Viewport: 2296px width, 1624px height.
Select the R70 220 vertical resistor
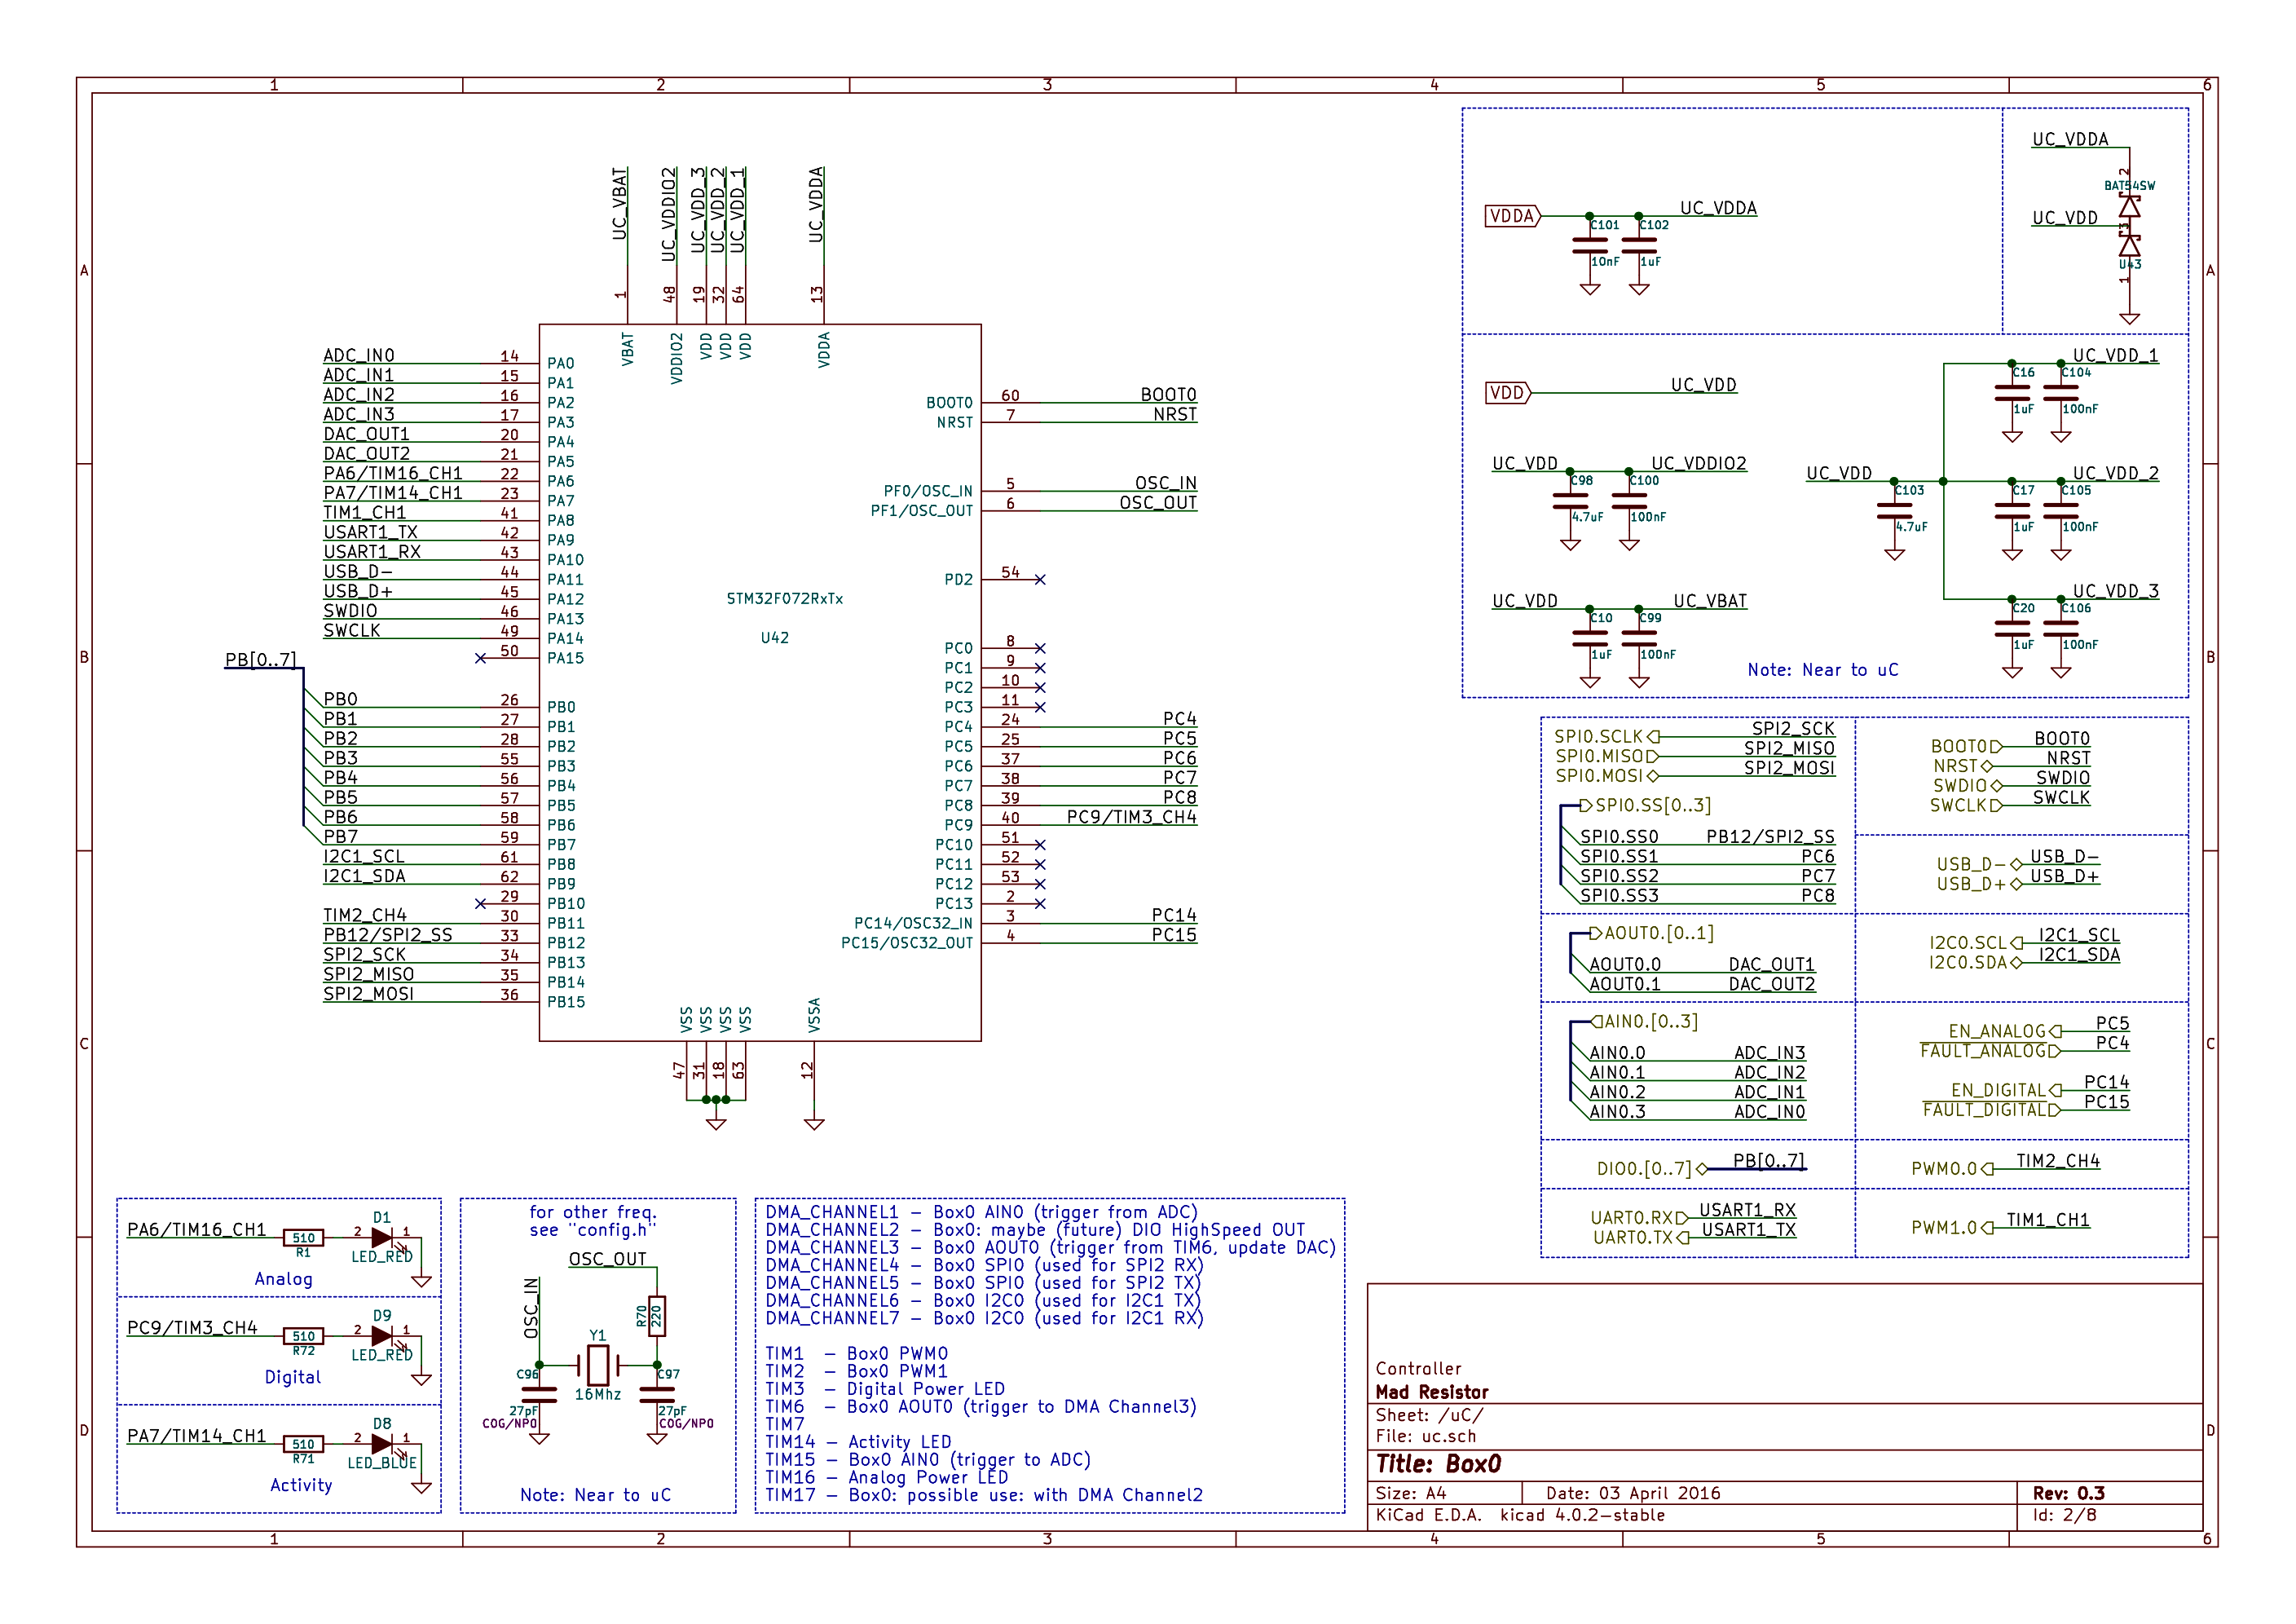tap(657, 1317)
